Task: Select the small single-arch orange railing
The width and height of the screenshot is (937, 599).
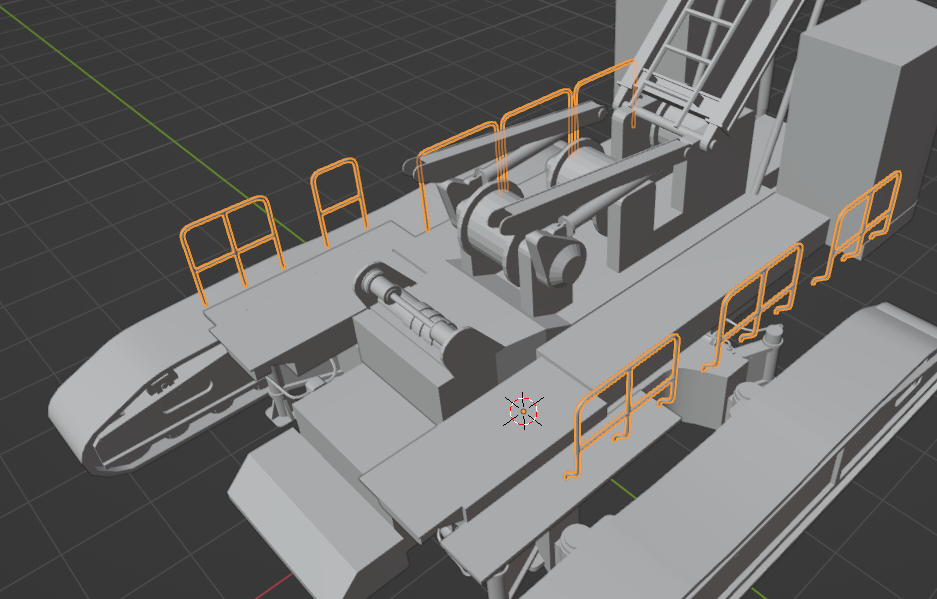Action: pyautogui.click(x=339, y=202)
